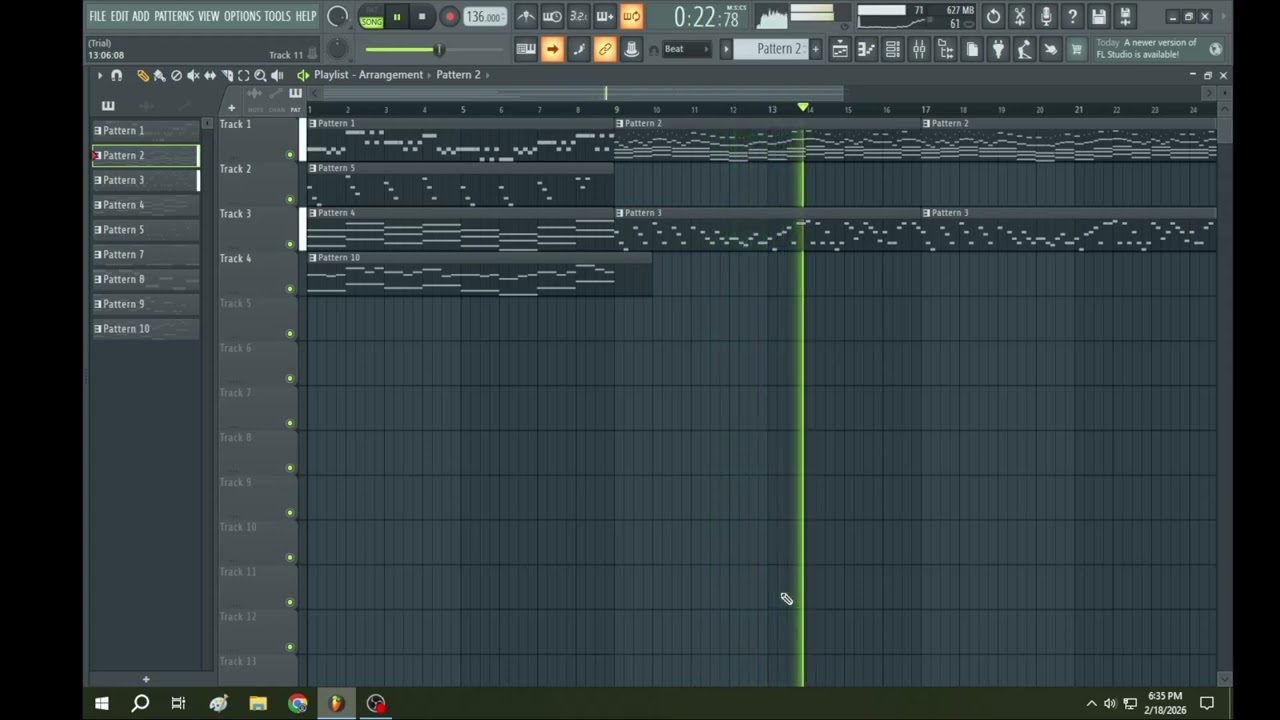Choose the Select tool in Playlist

tap(243, 75)
